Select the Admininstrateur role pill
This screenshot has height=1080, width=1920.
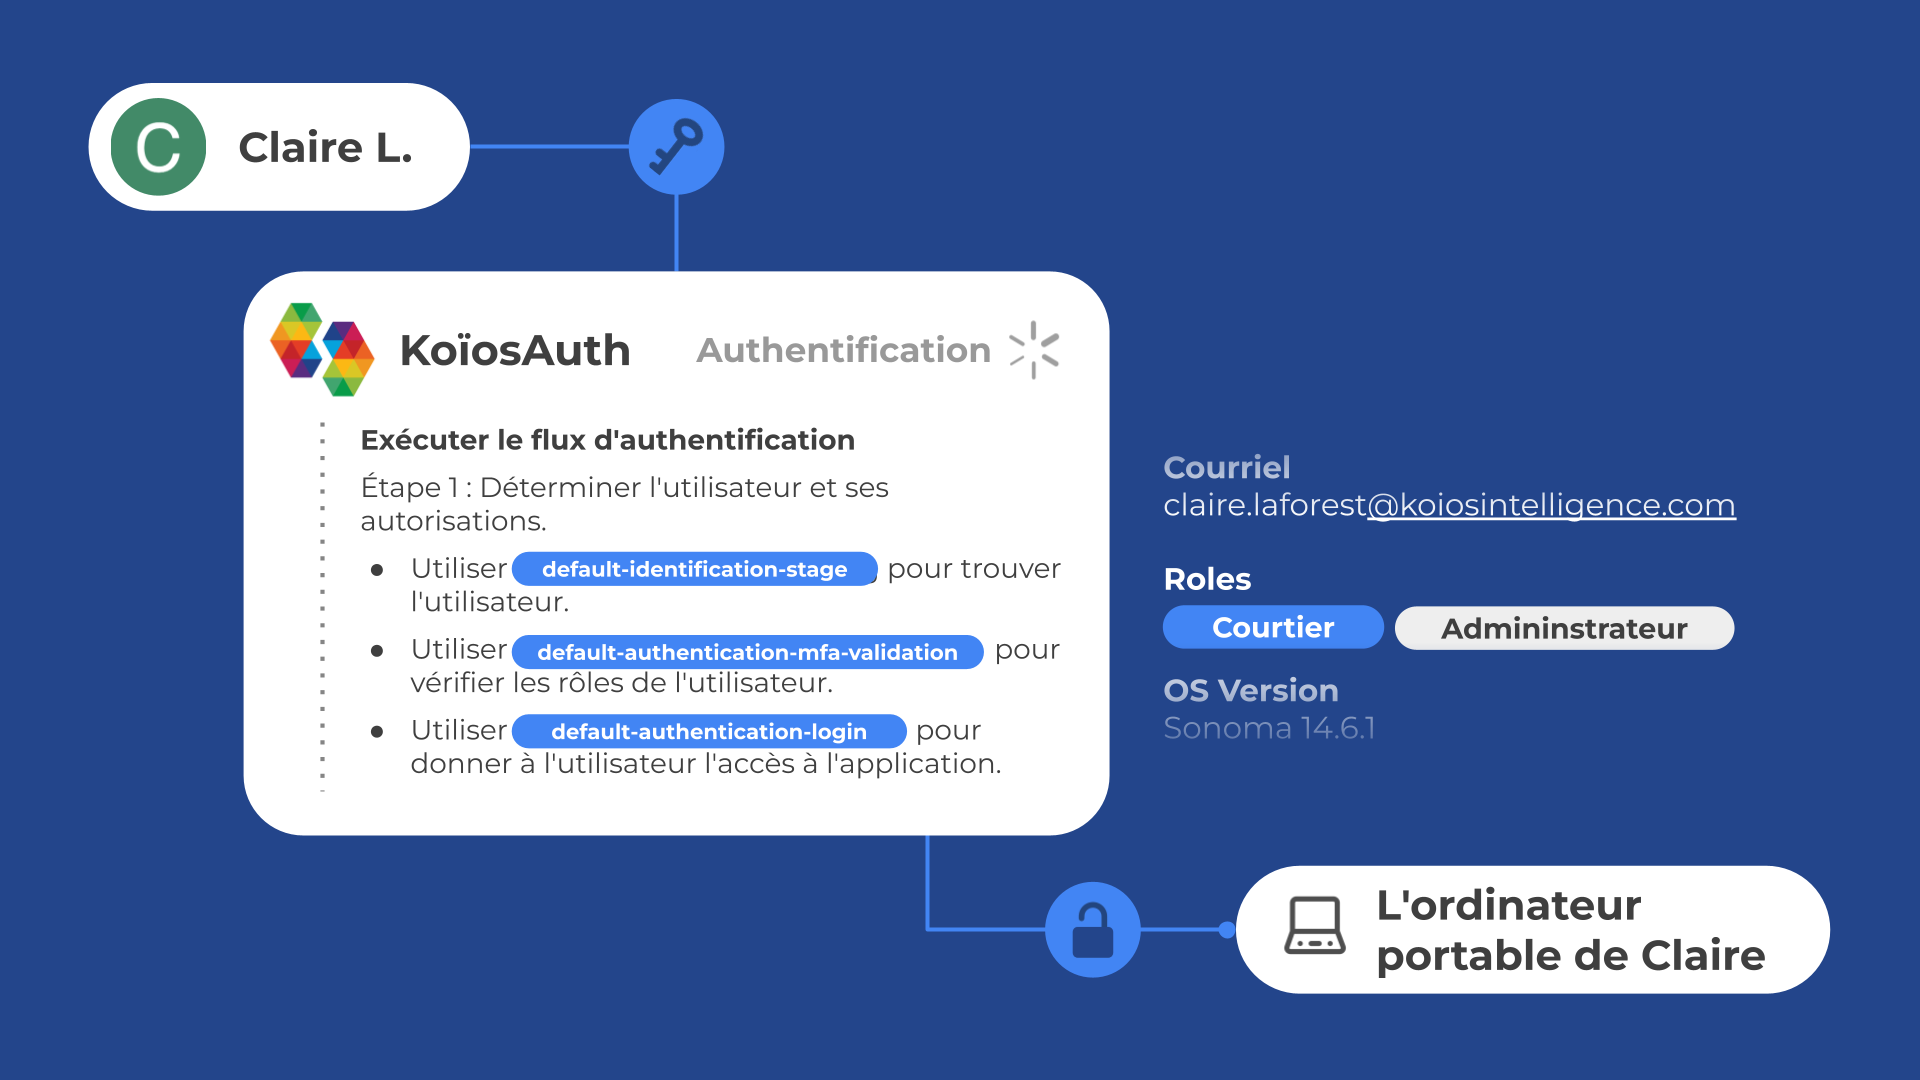[1564, 629]
